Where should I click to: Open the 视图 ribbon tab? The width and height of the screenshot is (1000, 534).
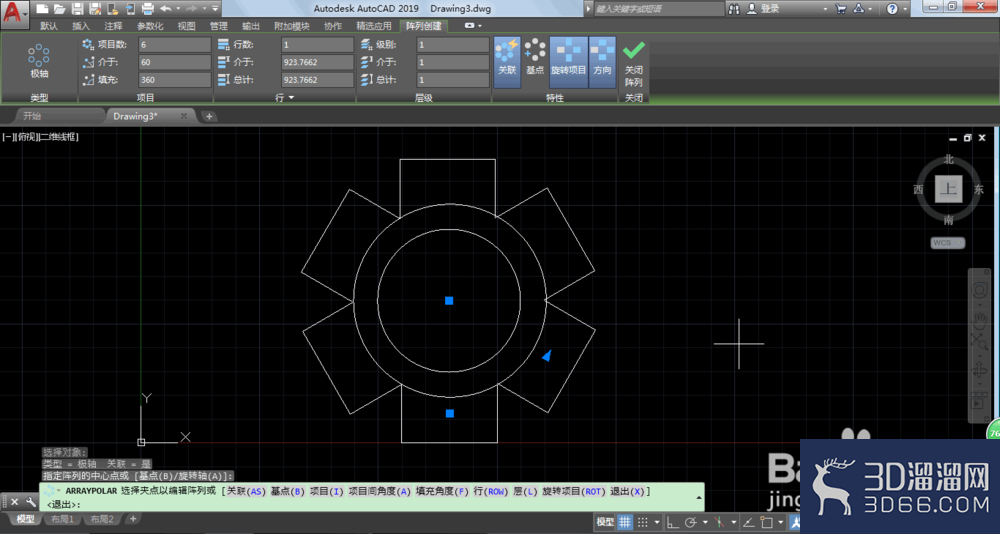click(x=186, y=26)
